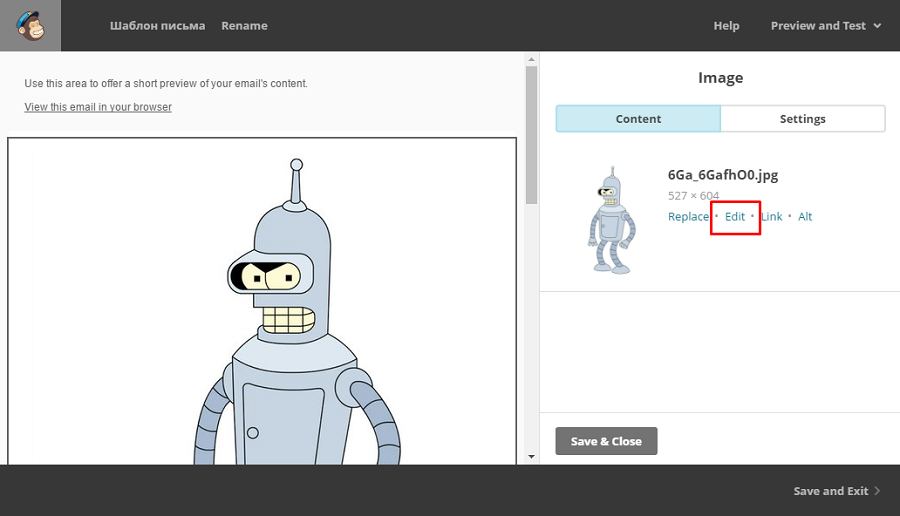Click the Preview and Test chevron arrow
Image resolution: width=900 pixels, height=516 pixels.
(x=877, y=26)
